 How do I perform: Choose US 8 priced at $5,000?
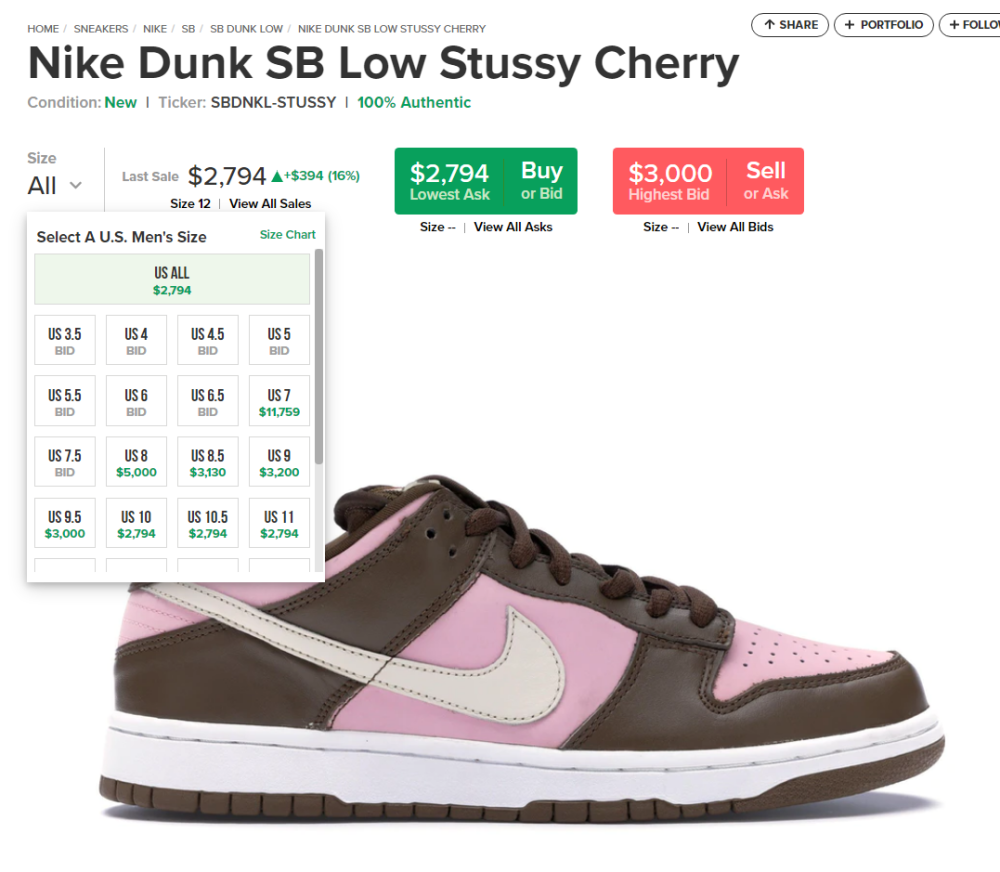[x=136, y=463]
